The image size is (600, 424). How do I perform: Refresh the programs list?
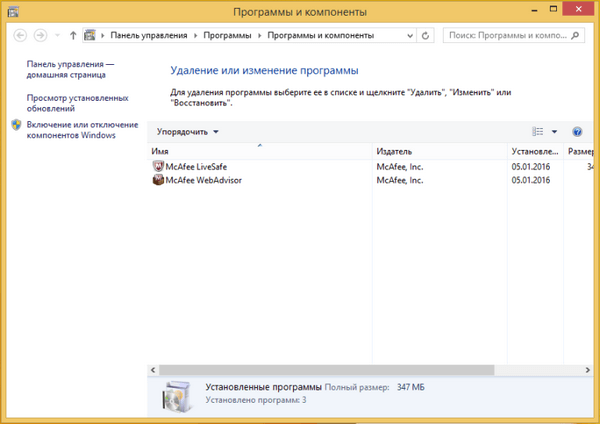[x=425, y=36]
